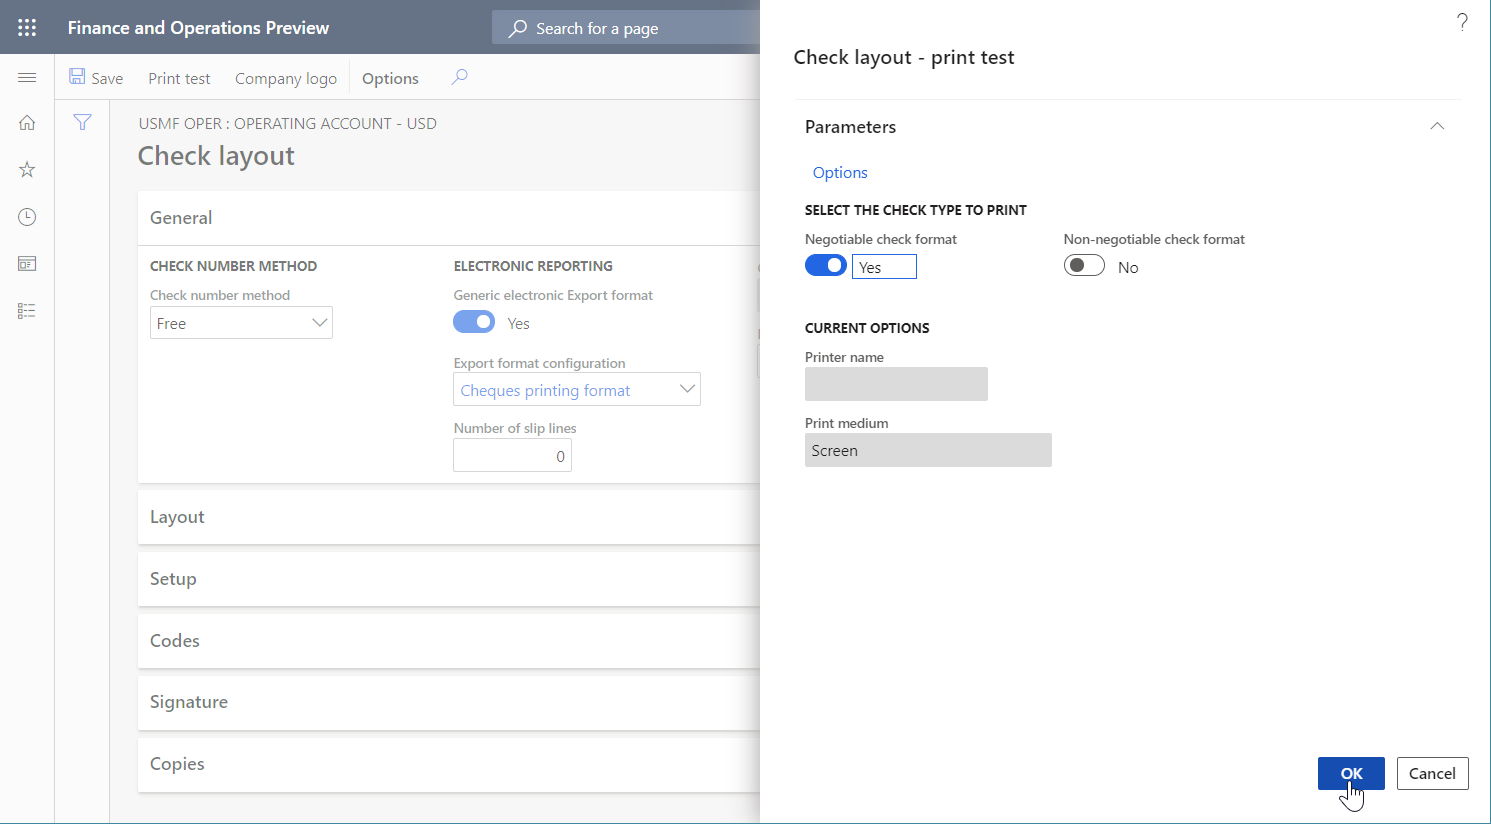
Task: Toggle the navigation pane with the hamburger icon
Action: (x=26, y=76)
